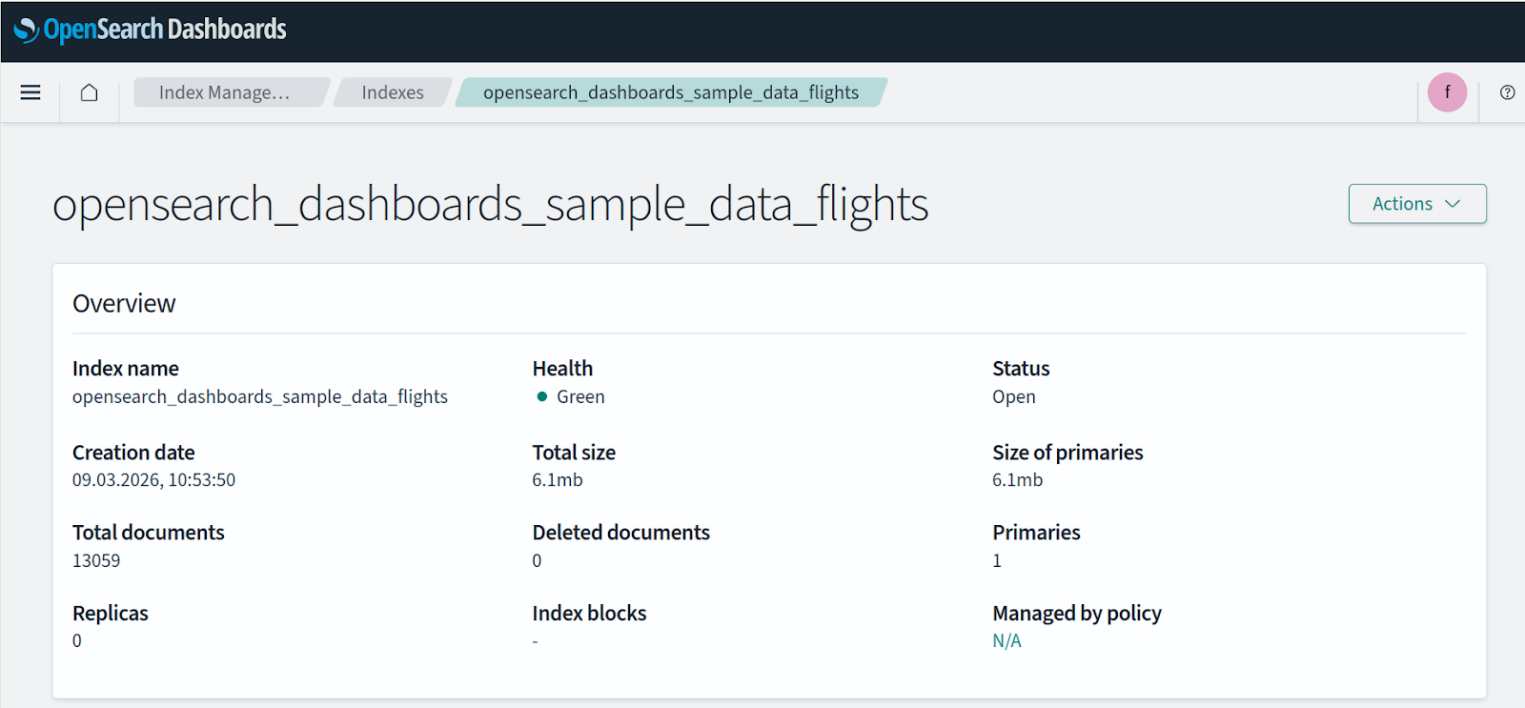Click the Status value Open
1525x708 pixels.
point(1014,397)
